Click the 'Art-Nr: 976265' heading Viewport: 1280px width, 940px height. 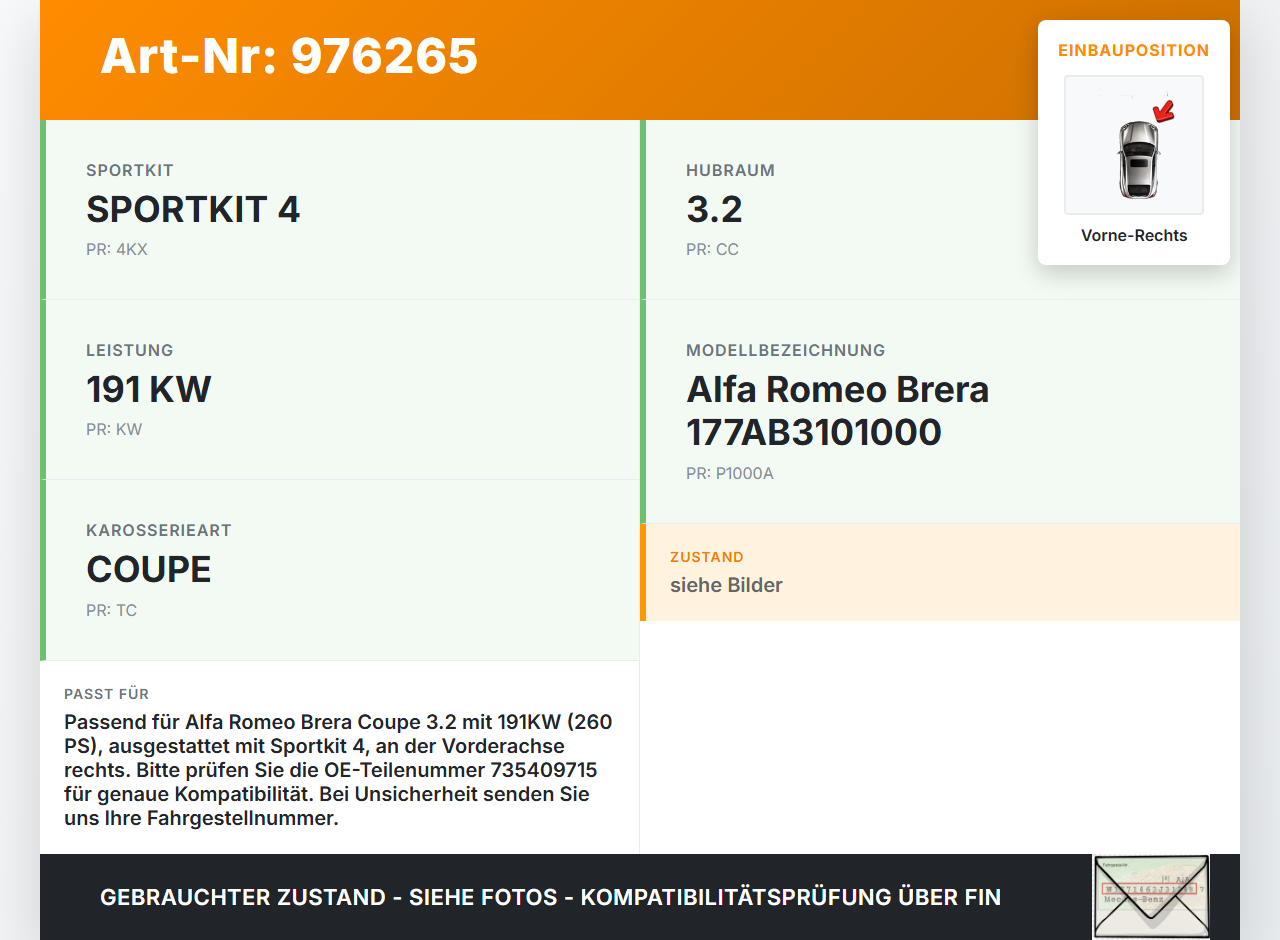[x=288, y=57]
